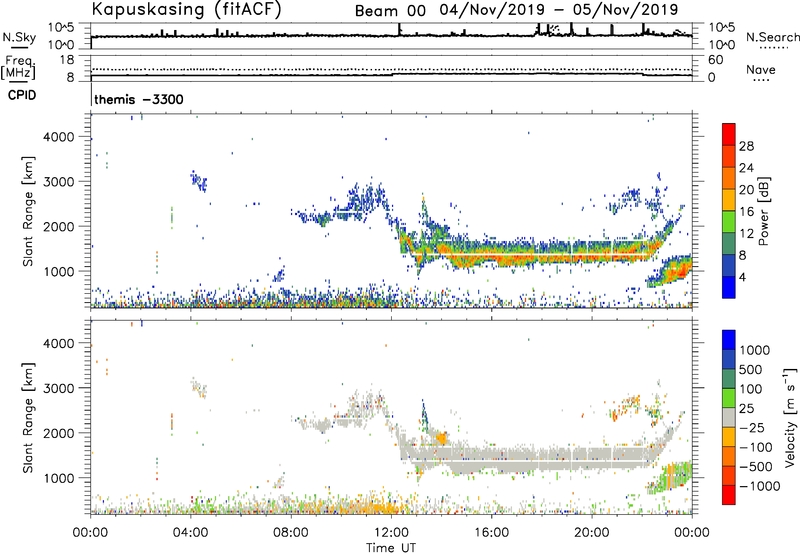Click the 'Velocity [m s⁻¹]' colorbar label
This screenshot has height=554, width=800.
point(790,417)
